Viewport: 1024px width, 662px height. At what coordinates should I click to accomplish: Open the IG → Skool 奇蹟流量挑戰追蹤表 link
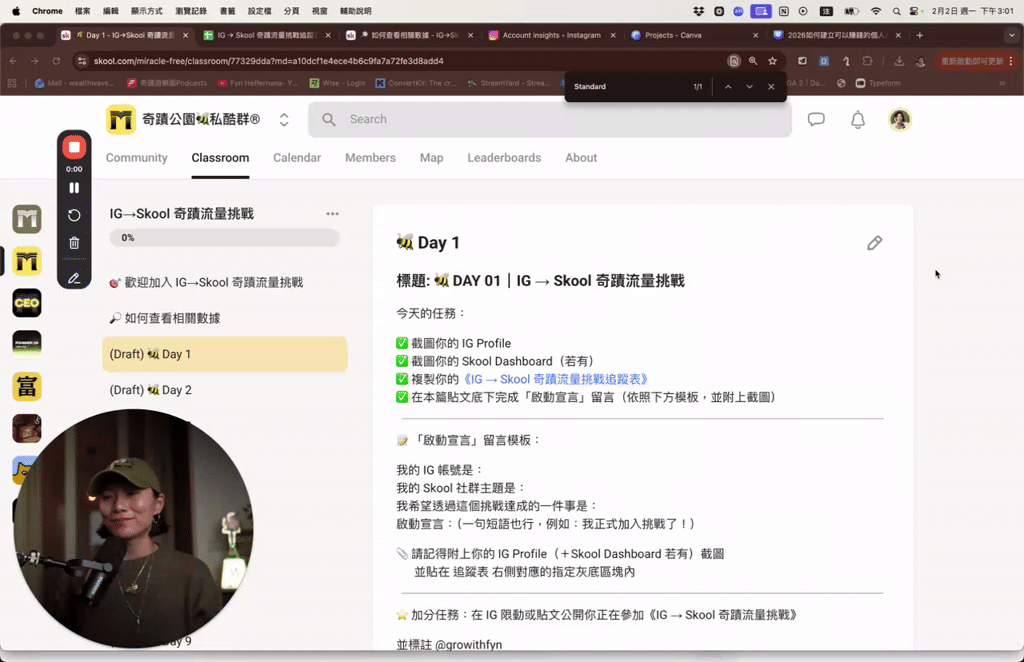[555, 379]
